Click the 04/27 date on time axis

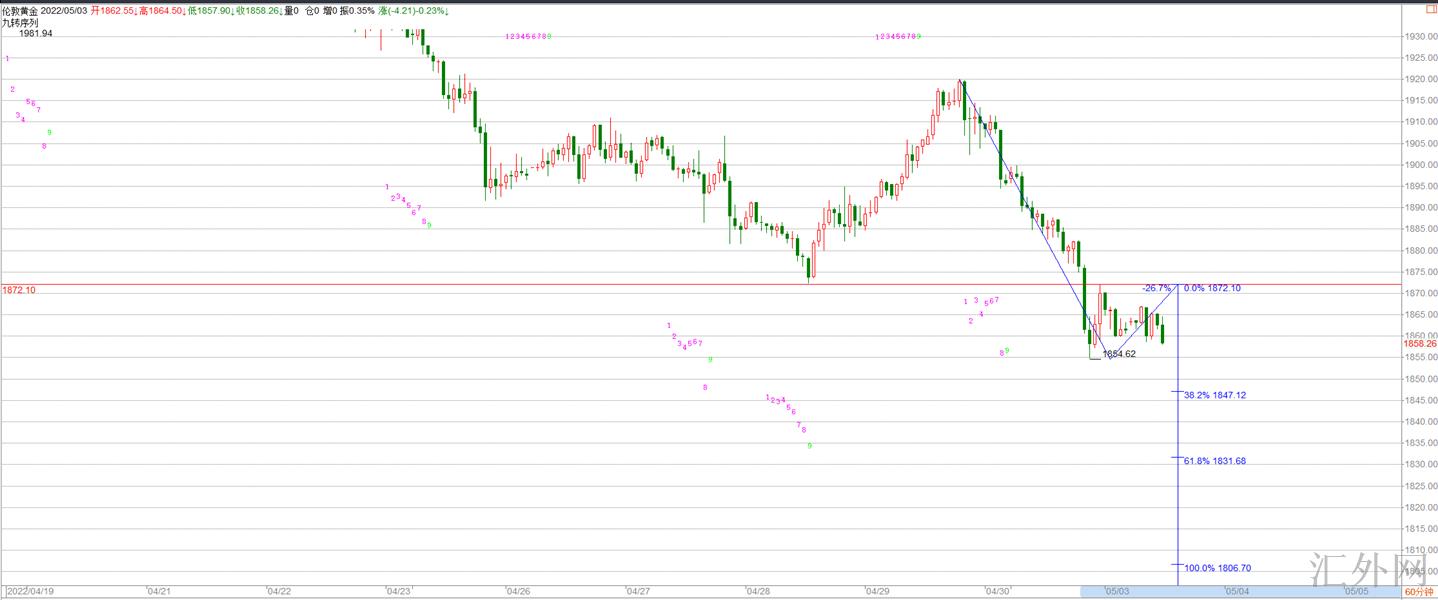[x=637, y=592]
